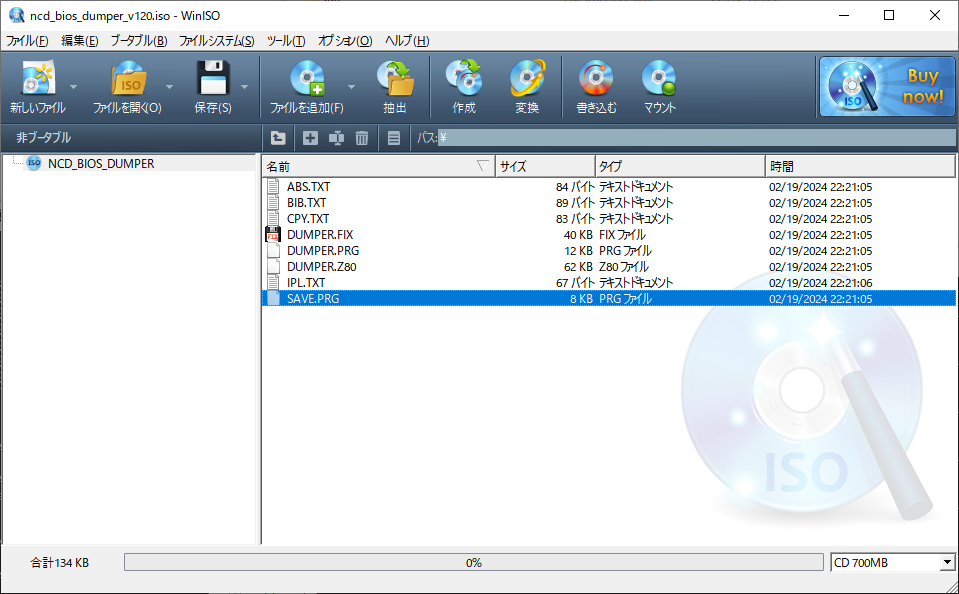Screen dimensions: 959x594
Task: Click the ファイルを追加(F) toolbar icon
Action: point(307,78)
